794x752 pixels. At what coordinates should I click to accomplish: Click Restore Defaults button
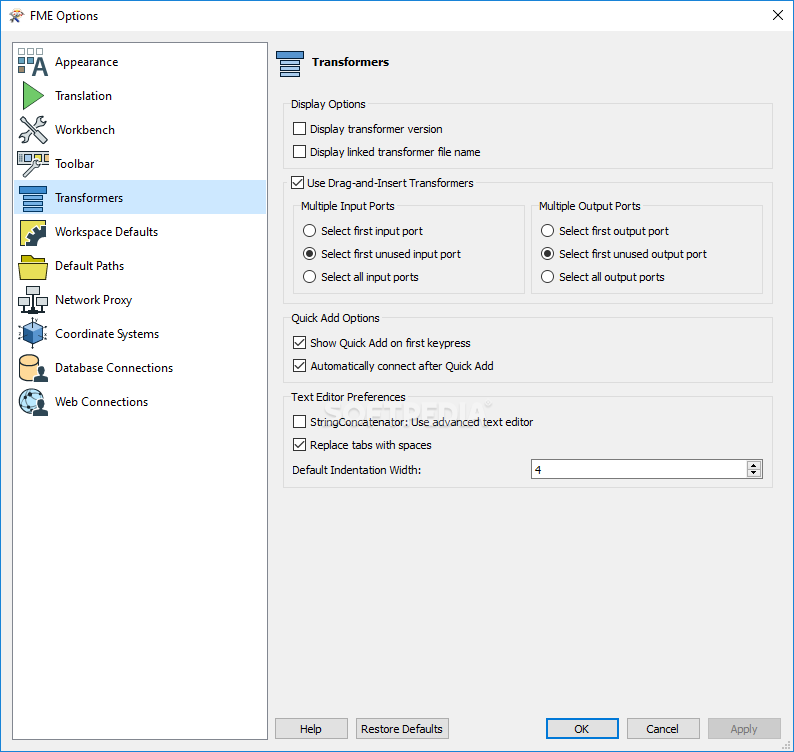tap(402, 729)
